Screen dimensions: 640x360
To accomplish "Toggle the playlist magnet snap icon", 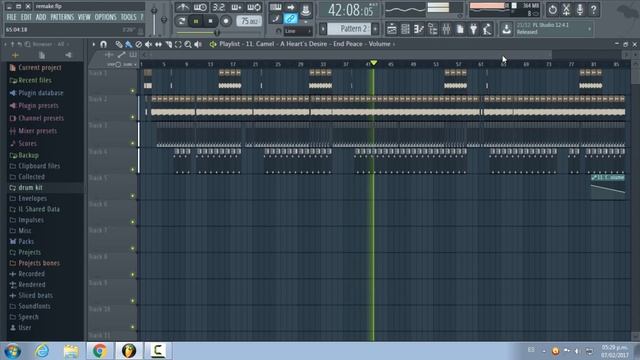I will [x=103, y=44].
